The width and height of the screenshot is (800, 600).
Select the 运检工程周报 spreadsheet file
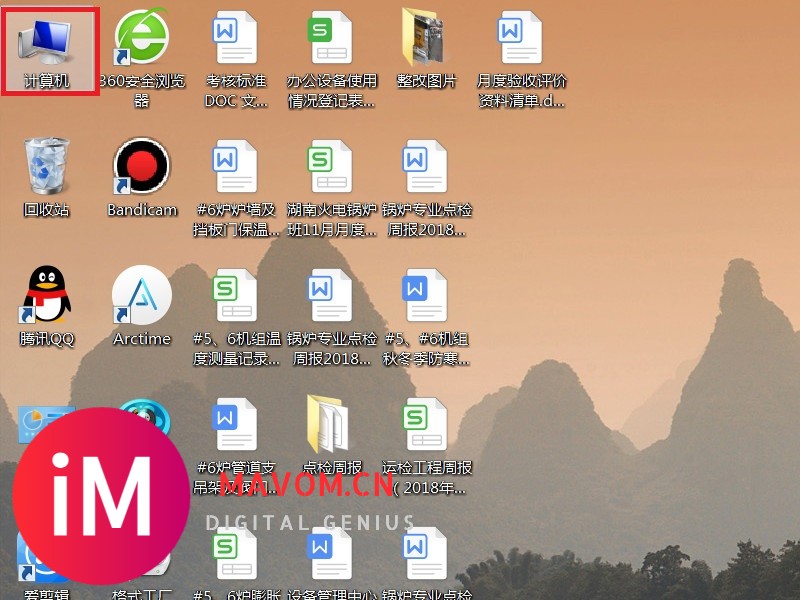(x=427, y=424)
